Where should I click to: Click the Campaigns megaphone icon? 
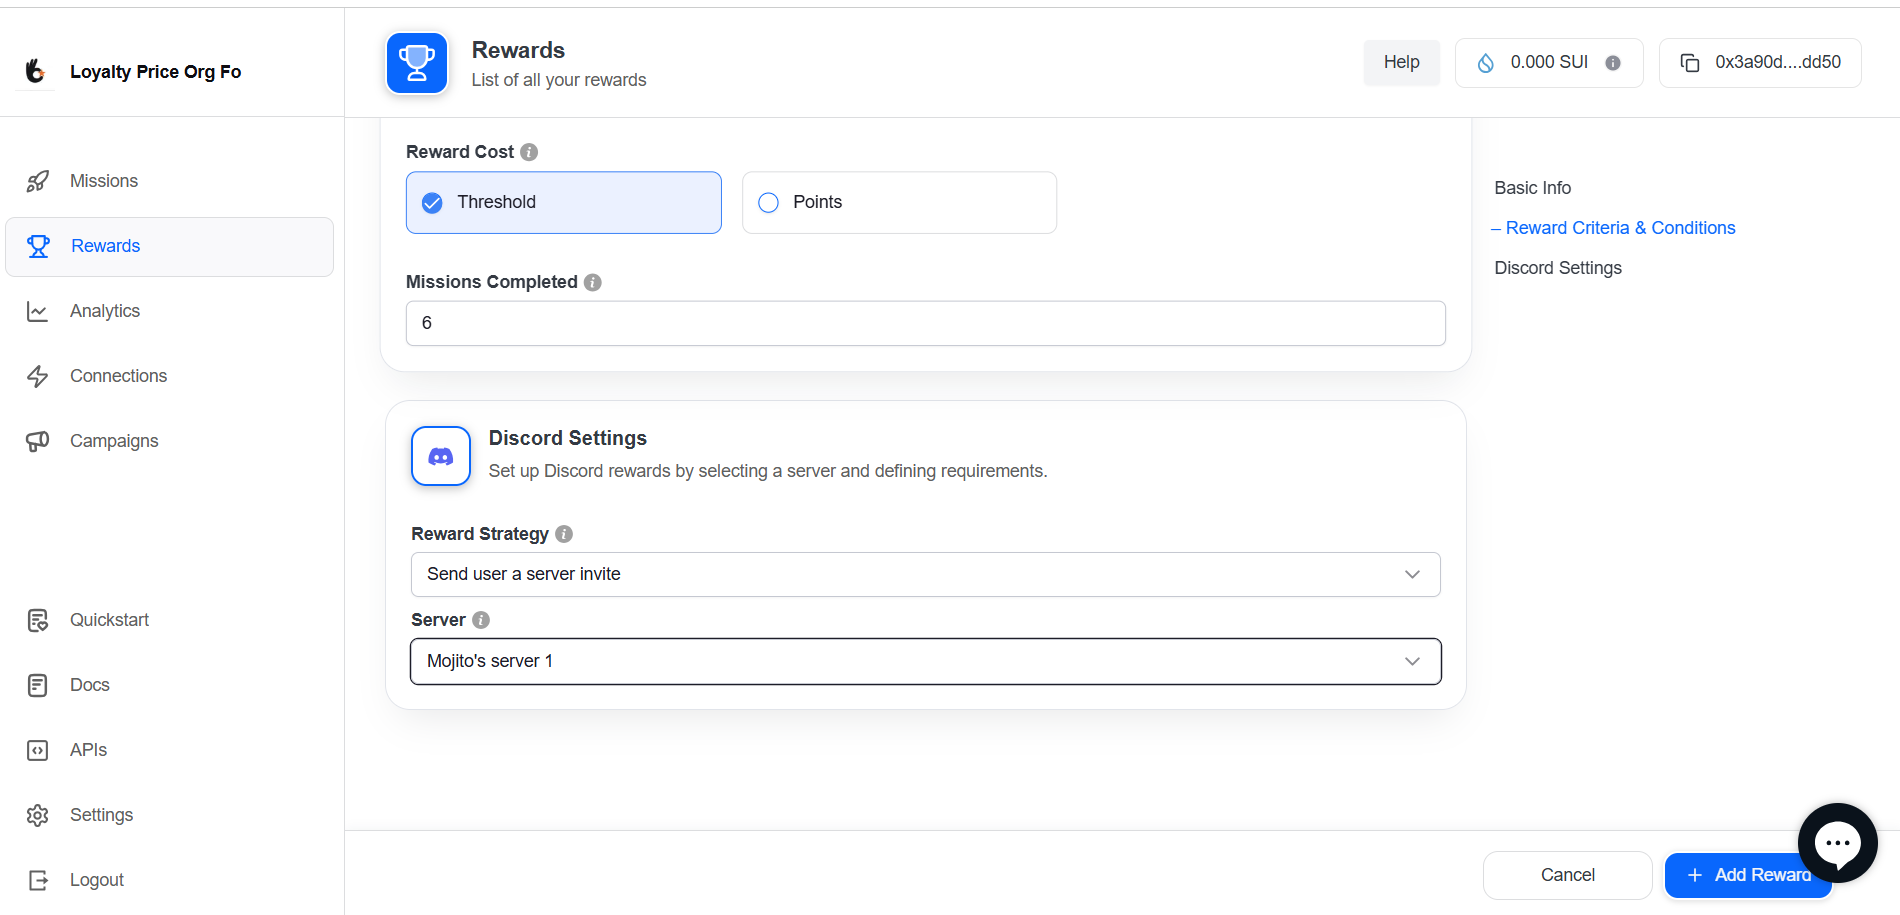pyautogui.click(x=38, y=441)
